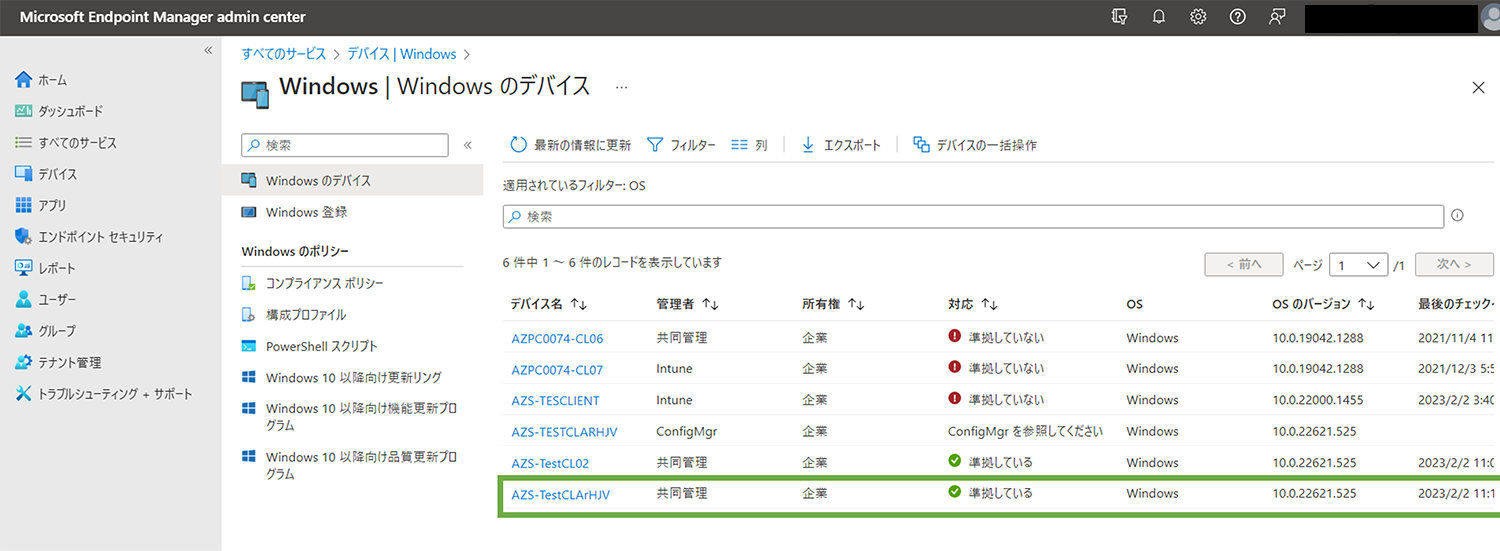Select エンドポイント セキュリティ in sidebar
The width and height of the screenshot is (1500, 551).
pyautogui.click(x=100, y=237)
